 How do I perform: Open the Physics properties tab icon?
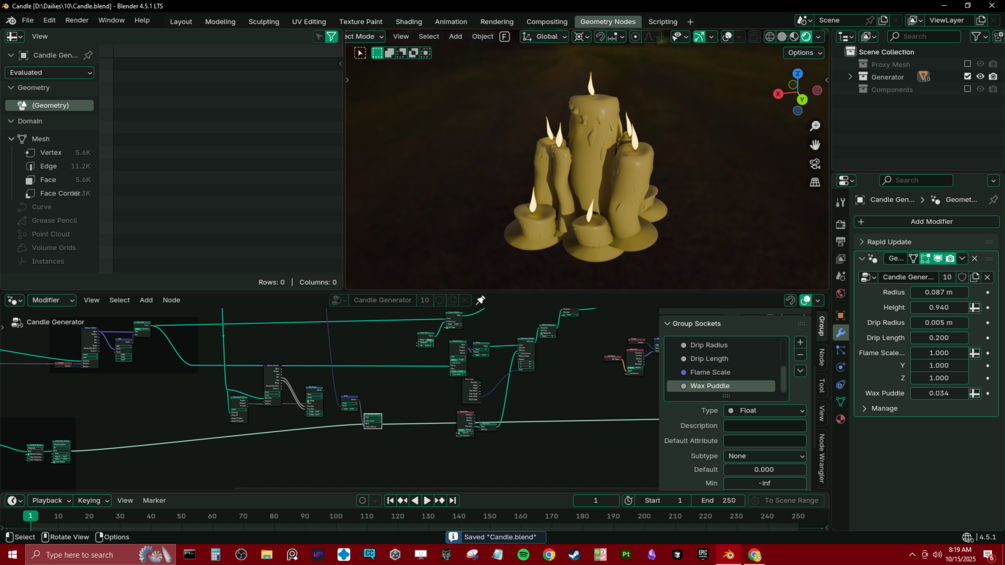tap(840, 367)
